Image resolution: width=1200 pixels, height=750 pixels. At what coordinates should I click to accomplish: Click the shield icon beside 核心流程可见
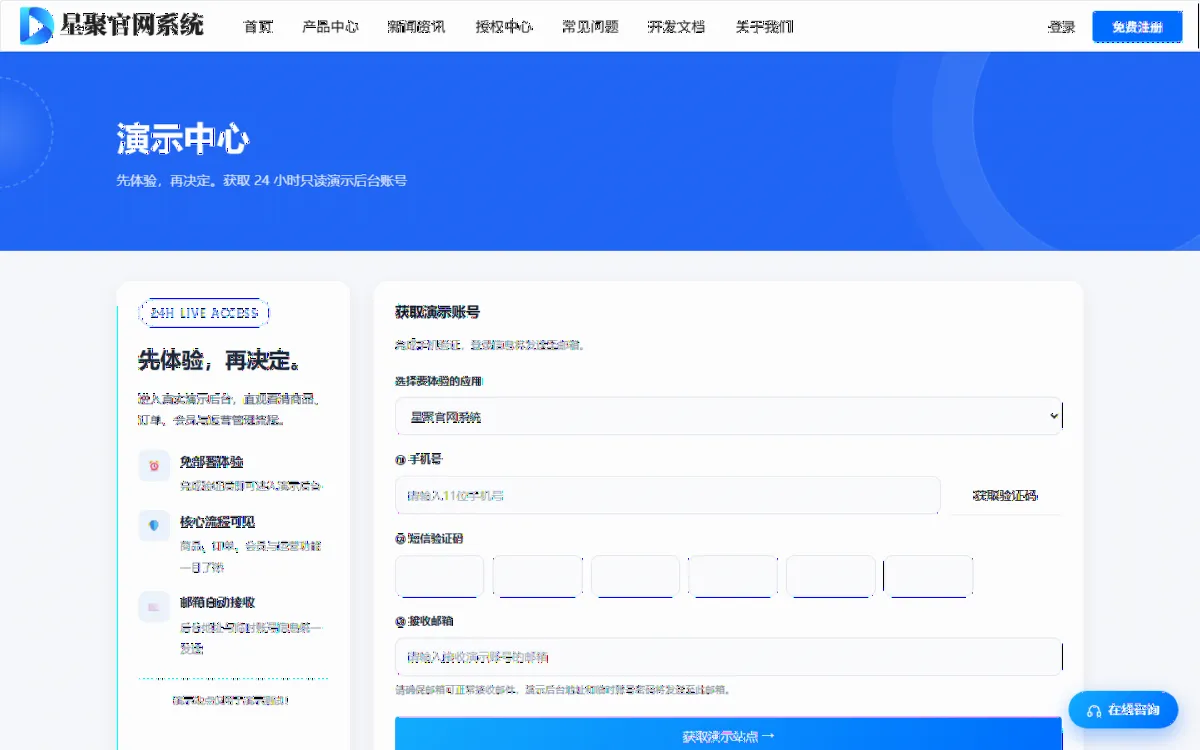pyautogui.click(x=154, y=526)
